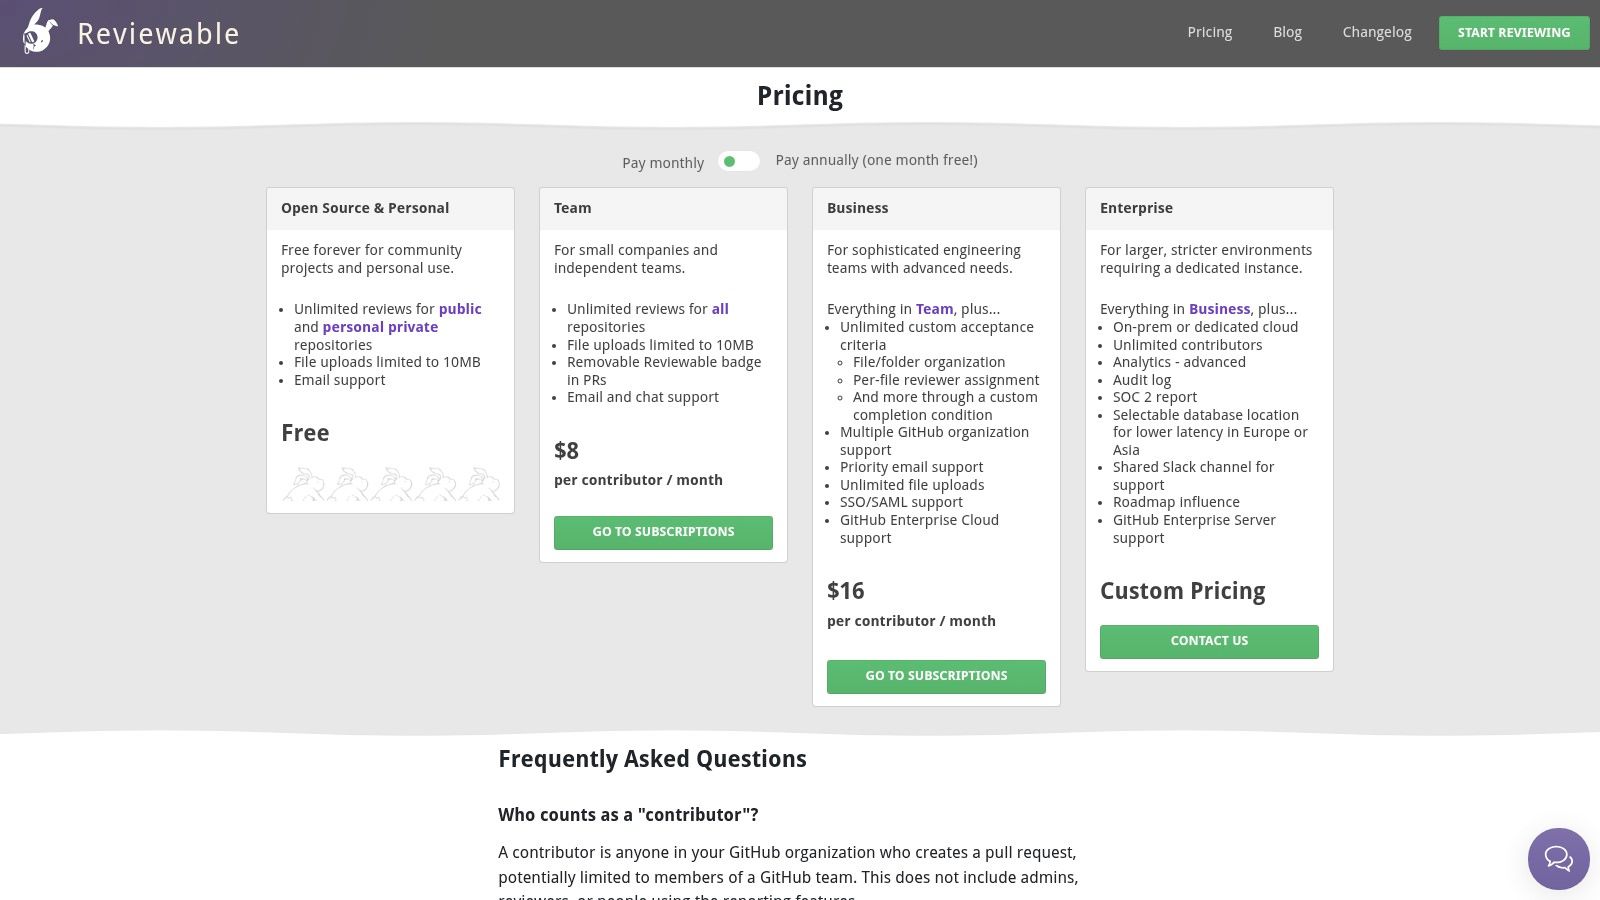
Task: Click Business plan Go to Subscriptions button
Action: [x=936, y=676]
